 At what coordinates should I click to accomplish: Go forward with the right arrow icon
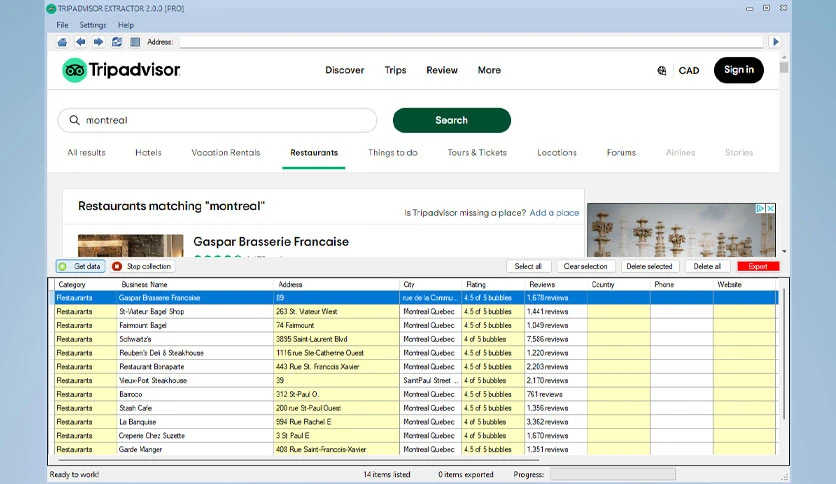click(x=99, y=42)
